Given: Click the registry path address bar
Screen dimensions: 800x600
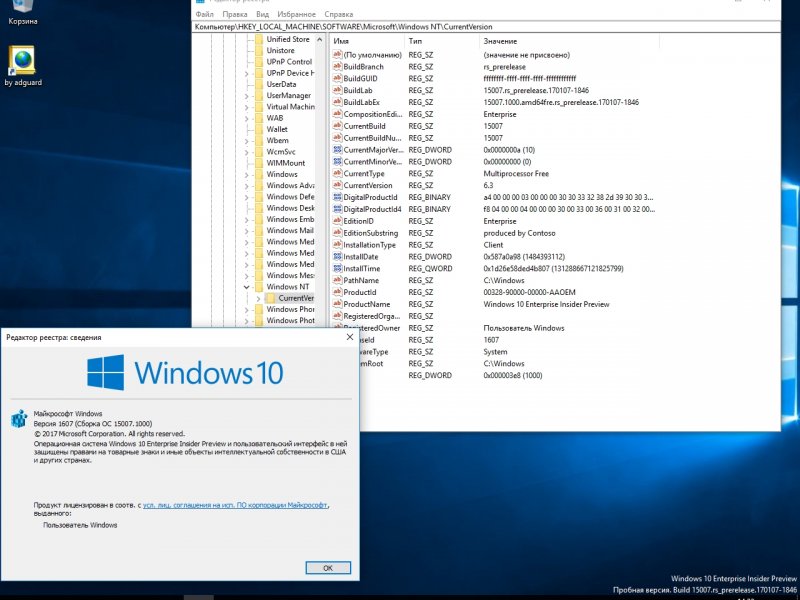Looking at the screenshot, I should [486, 27].
